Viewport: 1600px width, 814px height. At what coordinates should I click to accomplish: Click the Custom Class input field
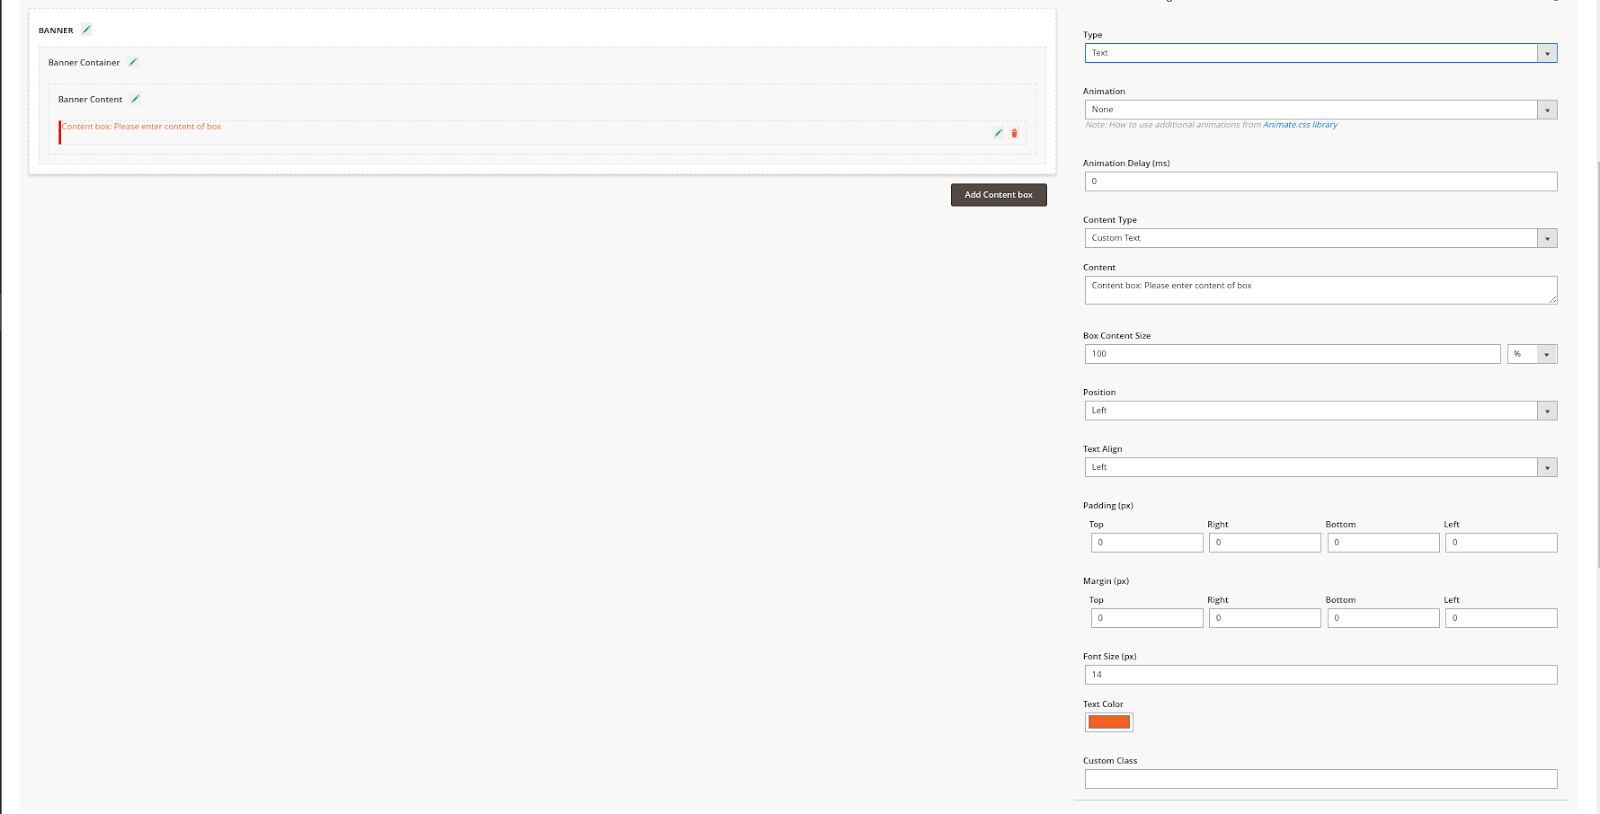(x=1320, y=779)
